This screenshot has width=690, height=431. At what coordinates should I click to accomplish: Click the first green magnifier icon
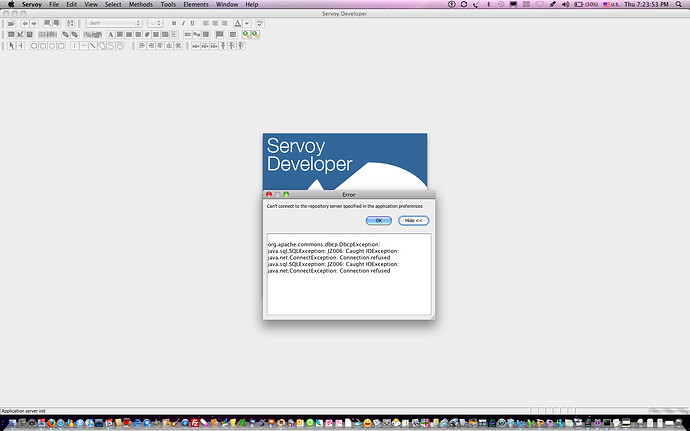246,34
